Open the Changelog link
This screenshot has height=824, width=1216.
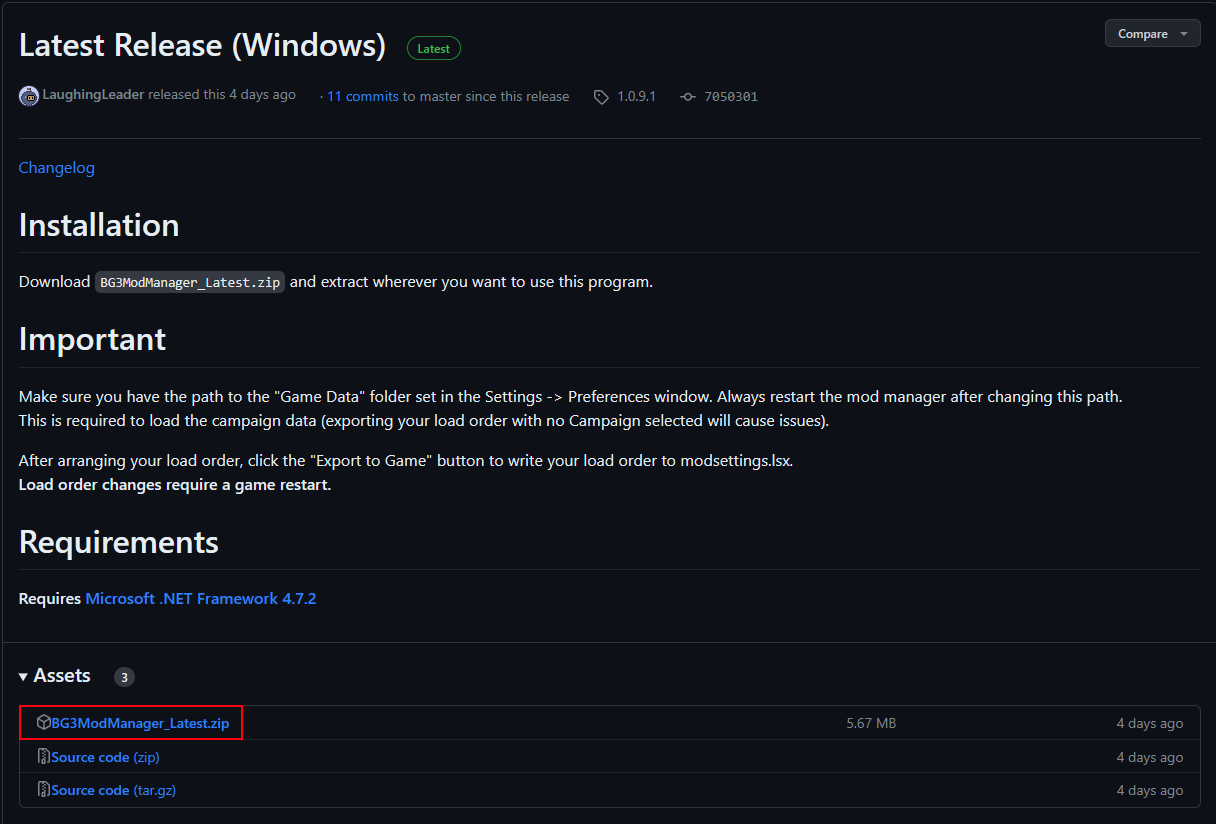coord(57,168)
